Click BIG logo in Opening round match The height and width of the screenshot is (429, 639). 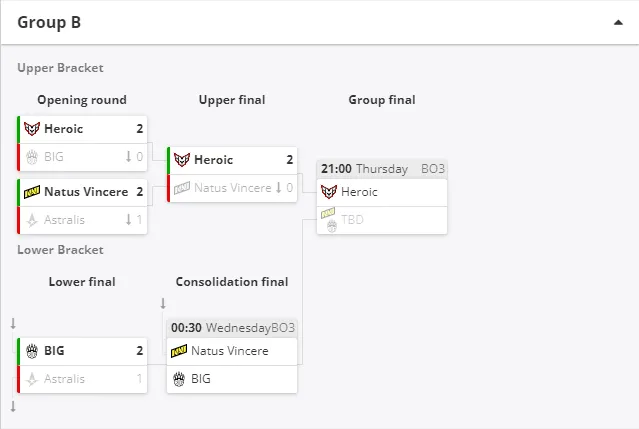[x=32, y=157]
